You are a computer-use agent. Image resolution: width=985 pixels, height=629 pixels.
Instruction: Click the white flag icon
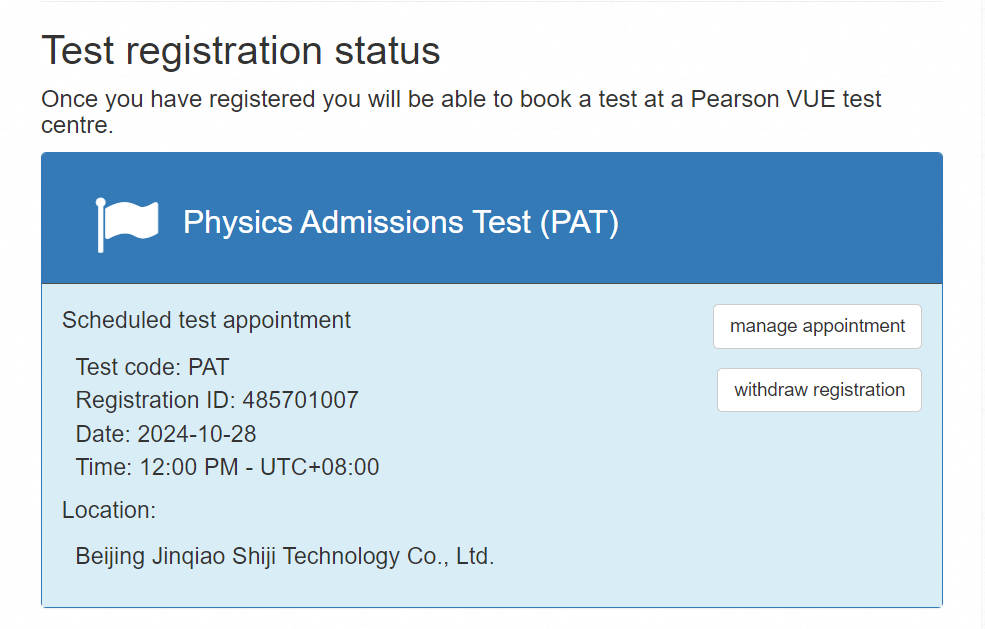pos(127,225)
